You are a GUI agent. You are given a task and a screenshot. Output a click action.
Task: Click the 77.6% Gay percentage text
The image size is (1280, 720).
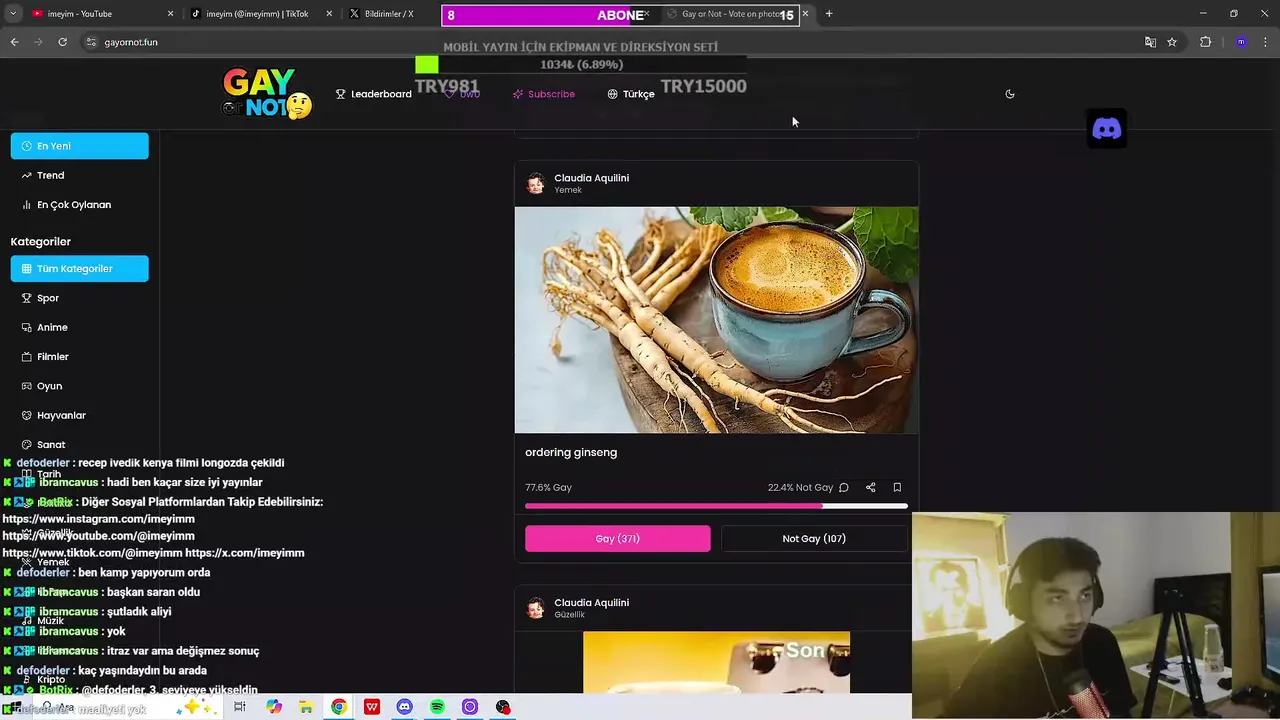click(548, 488)
